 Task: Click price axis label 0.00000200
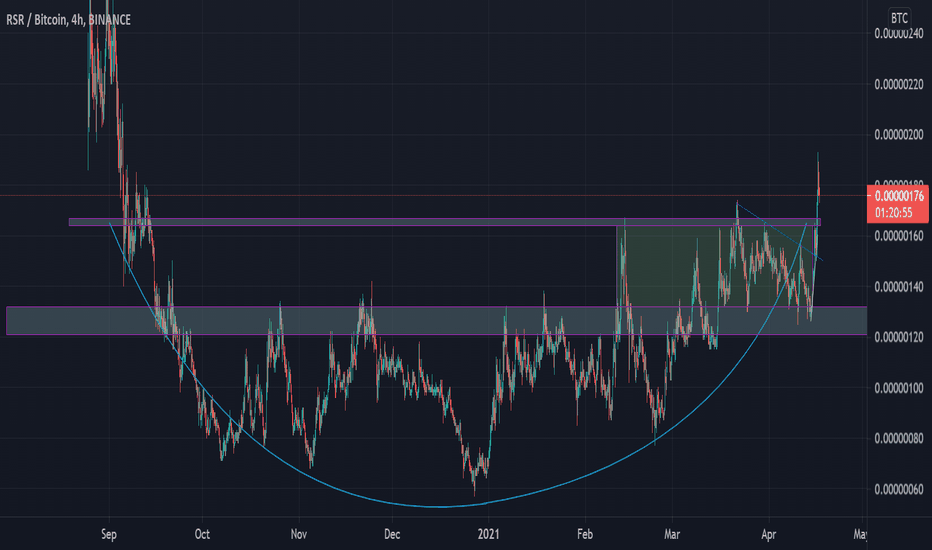tap(899, 135)
